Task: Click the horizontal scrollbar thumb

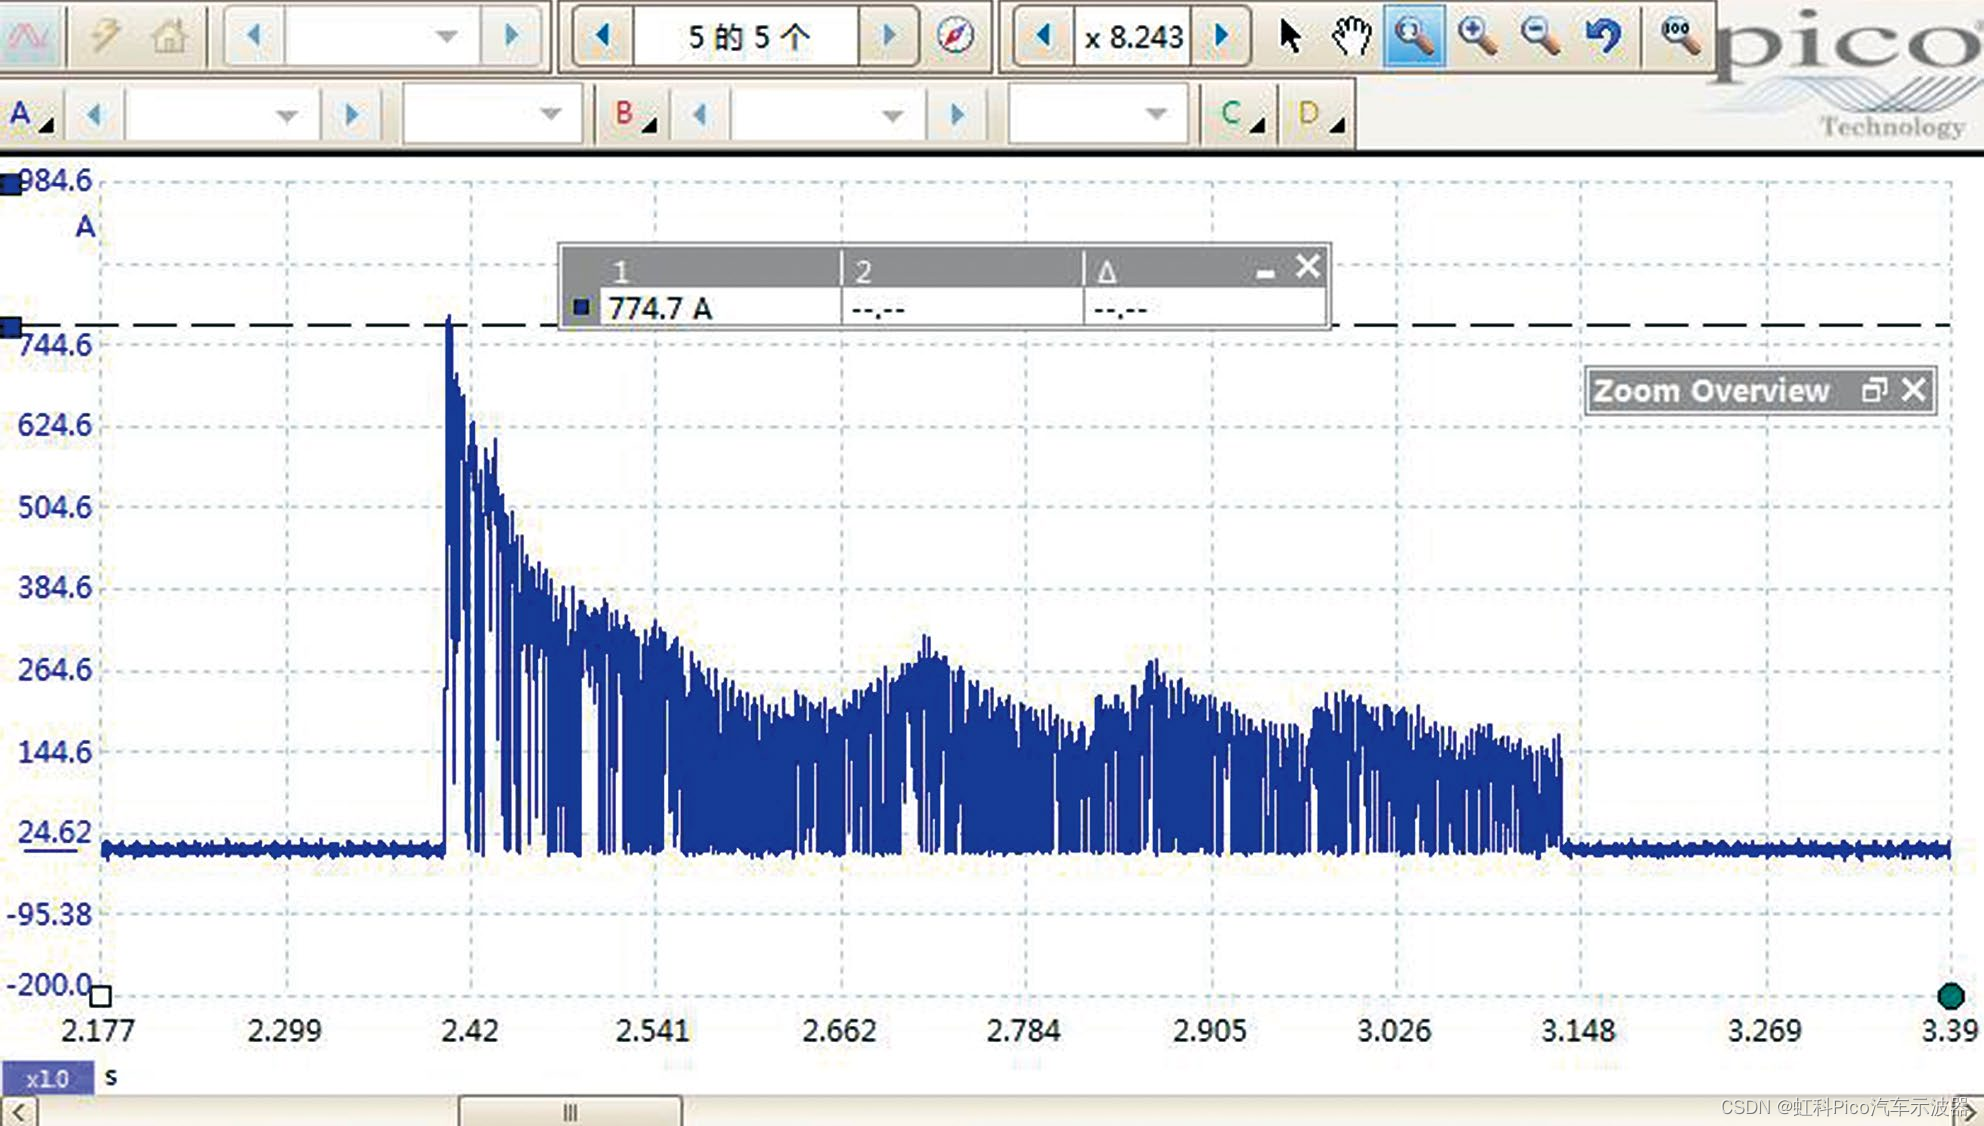Action: tap(570, 1111)
